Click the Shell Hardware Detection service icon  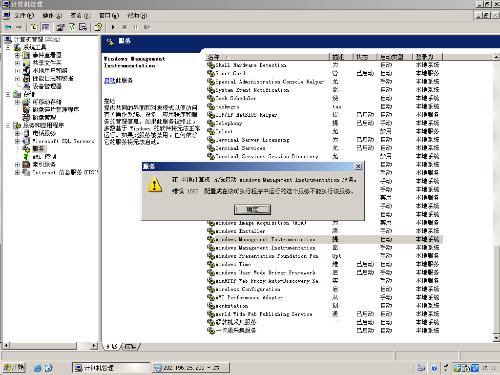tap(211, 65)
